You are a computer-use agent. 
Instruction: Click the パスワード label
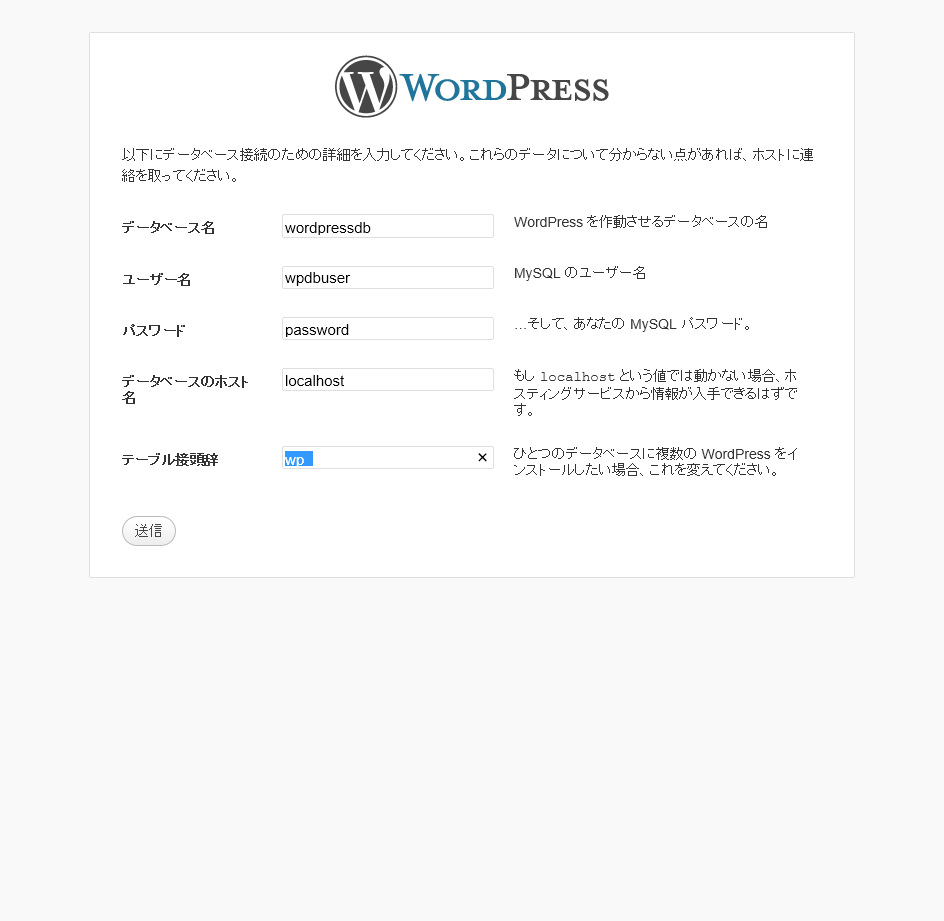click(154, 330)
